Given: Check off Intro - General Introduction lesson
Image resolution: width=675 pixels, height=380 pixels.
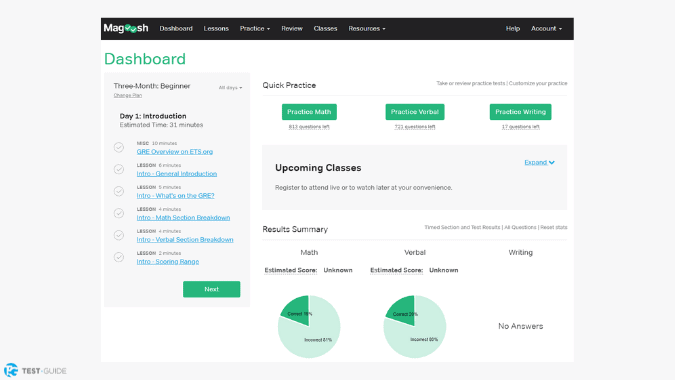Looking at the screenshot, I should [x=119, y=169].
